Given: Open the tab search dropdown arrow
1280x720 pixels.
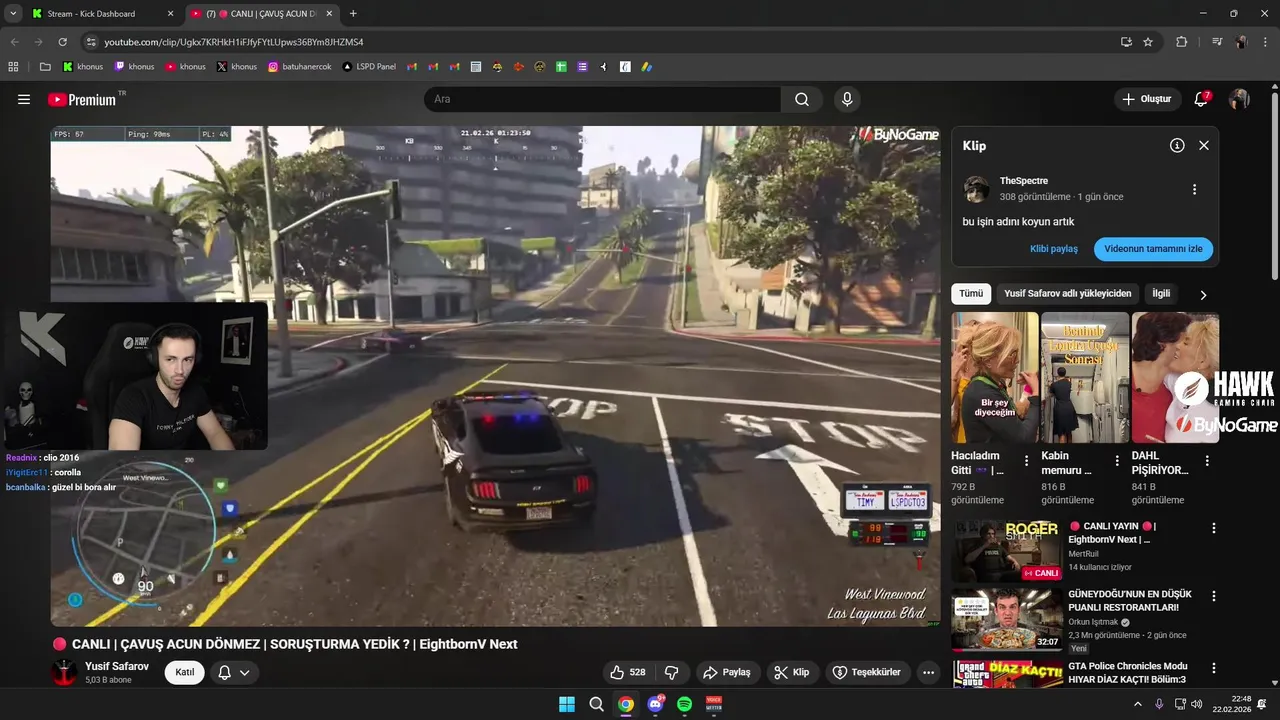Looking at the screenshot, I should click(13, 14).
